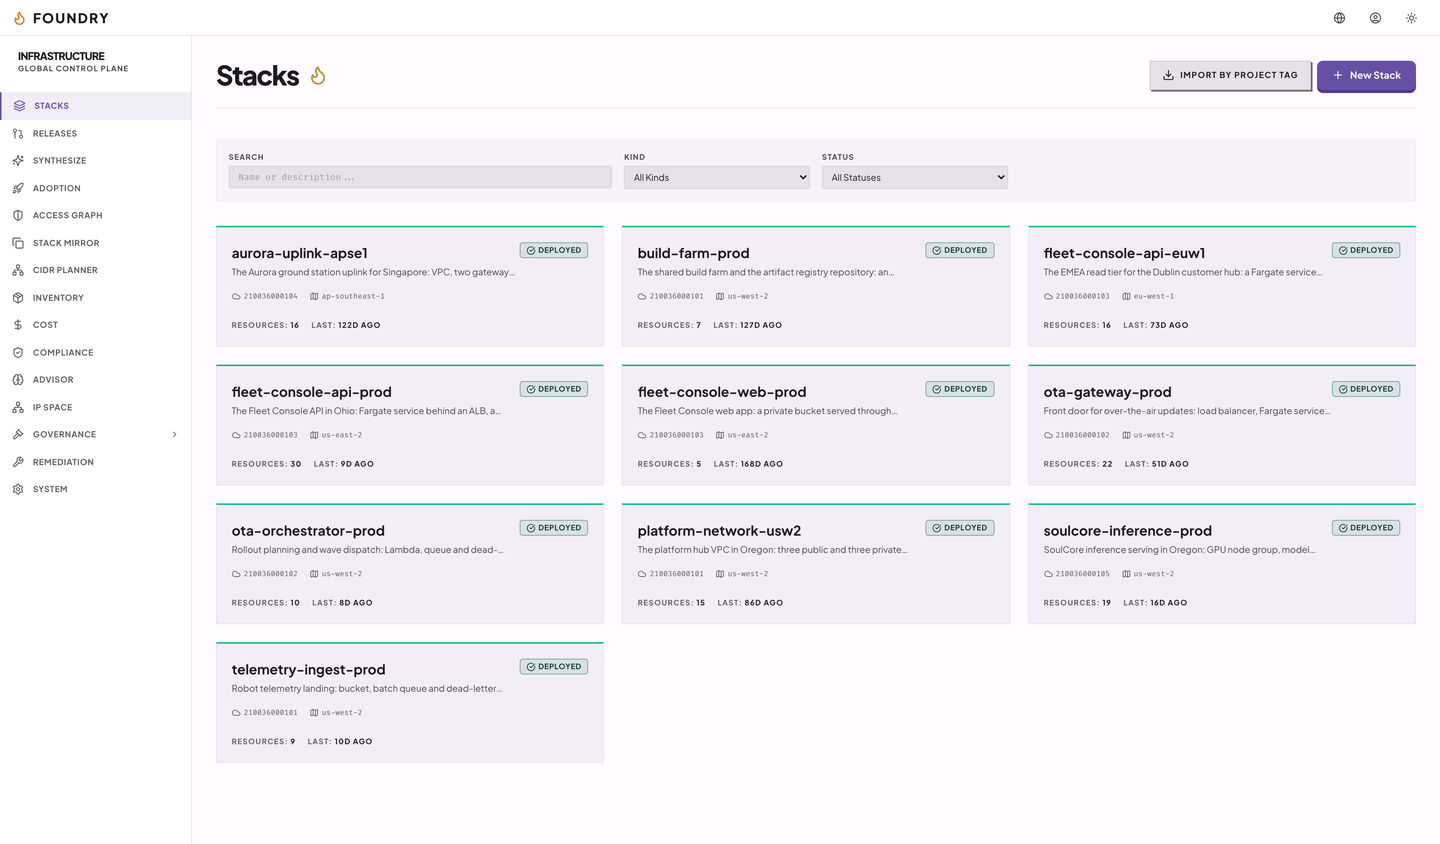Open Access Graph from sidebar
1440x844 pixels.
tap(96, 215)
